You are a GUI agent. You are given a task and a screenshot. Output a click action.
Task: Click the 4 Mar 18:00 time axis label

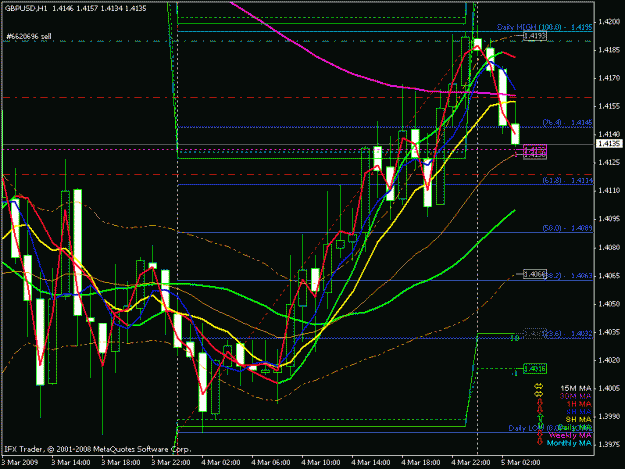421,462
